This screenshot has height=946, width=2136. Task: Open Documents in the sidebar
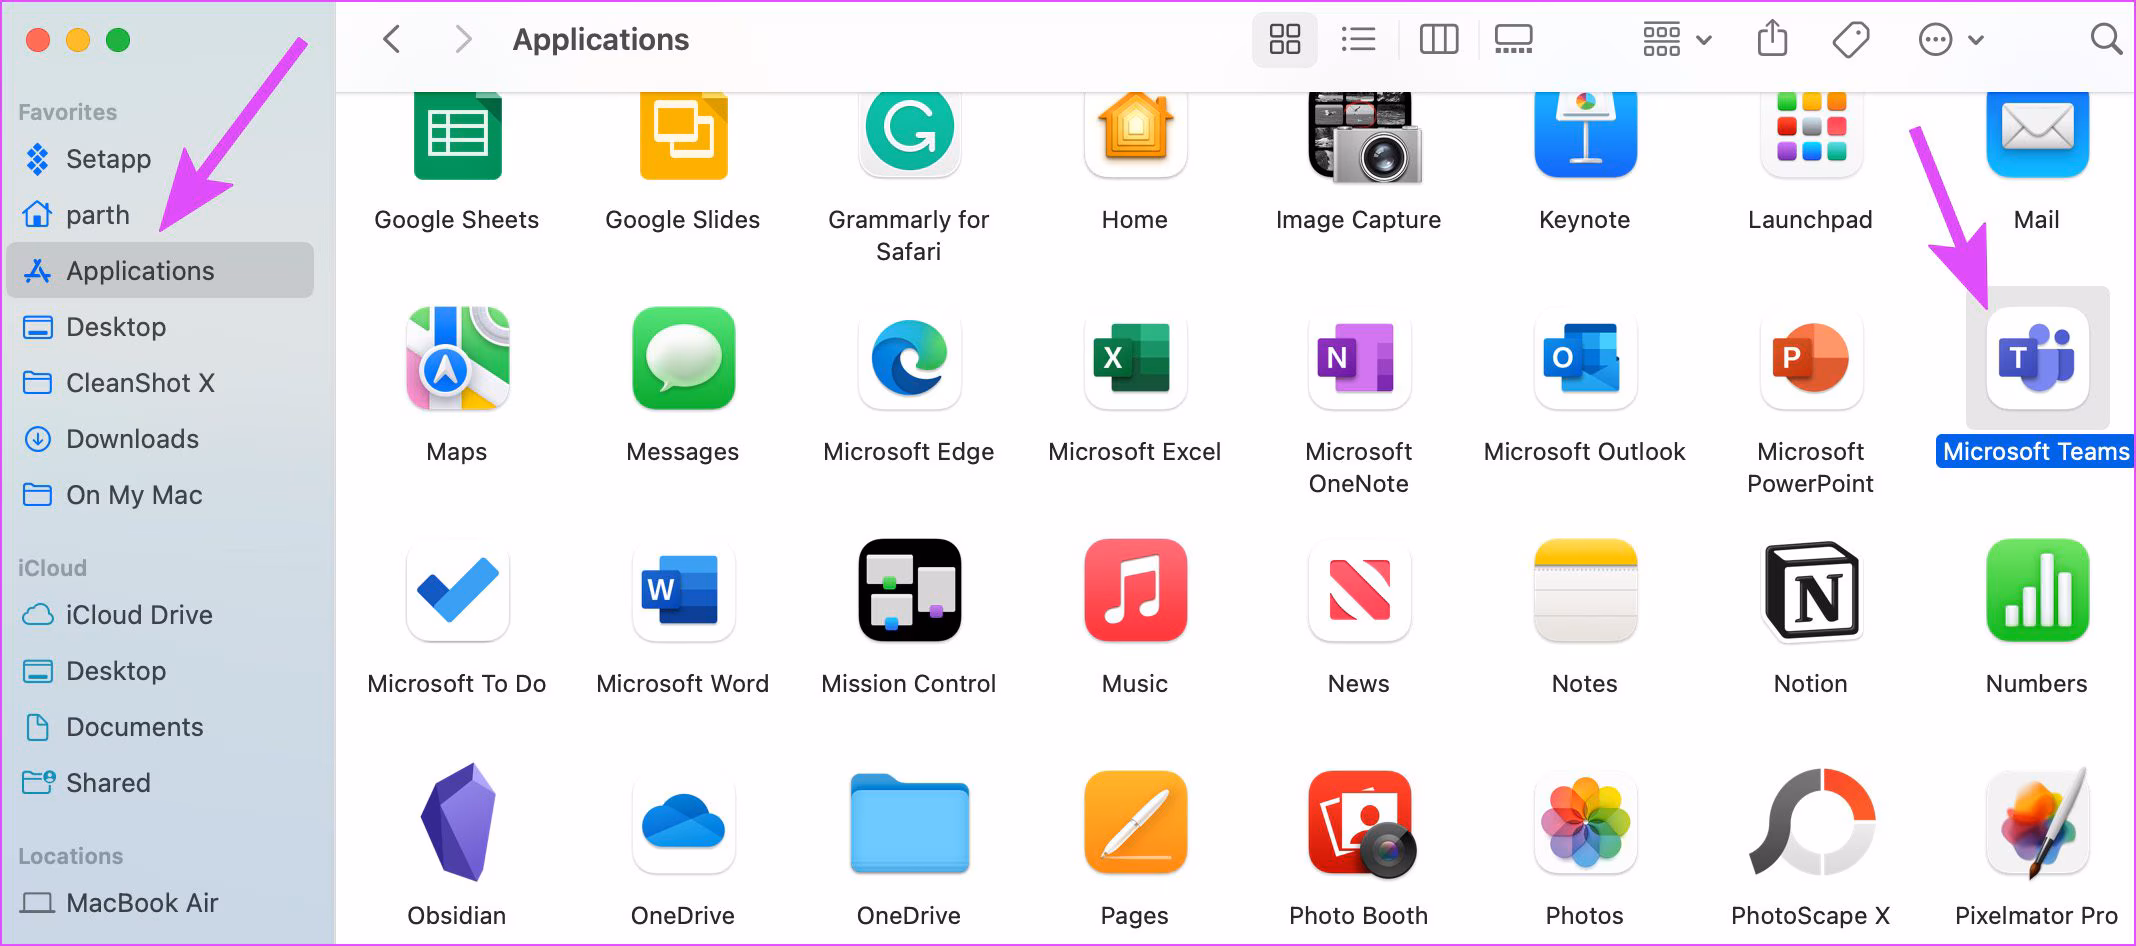160,727
